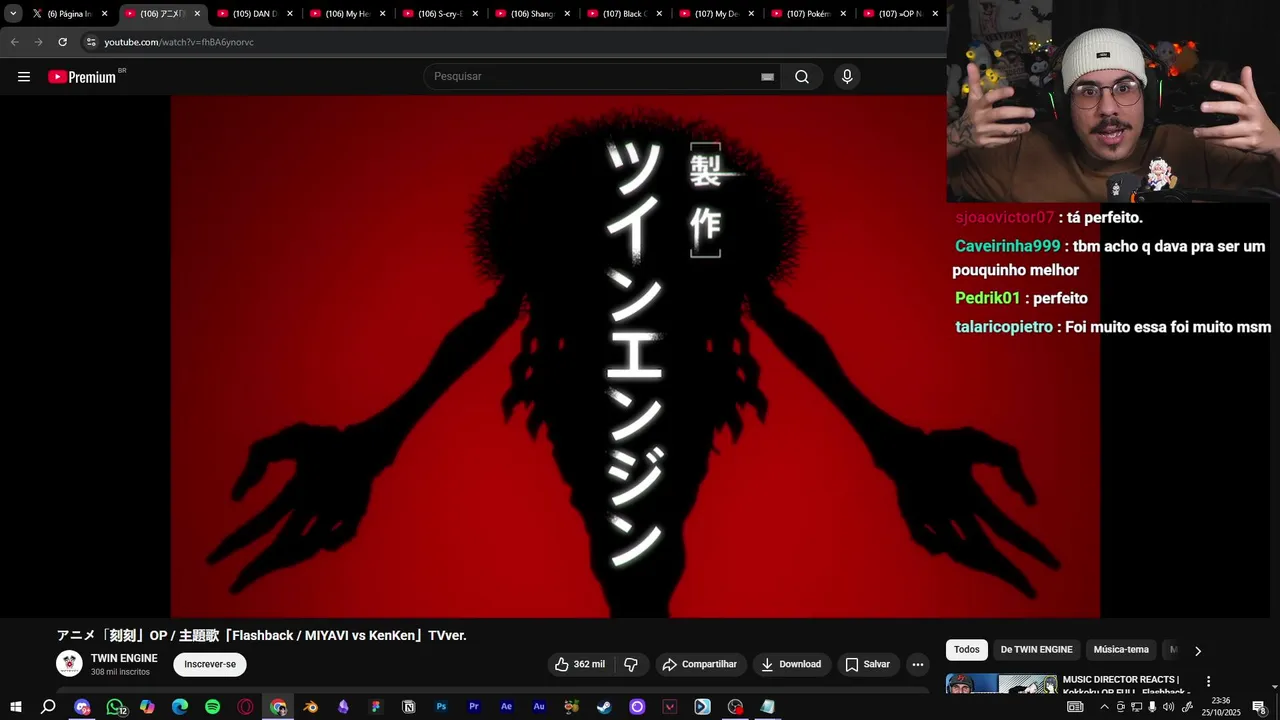Open Notion from taskbar
The width and height of the screenshot is (1280, 720).
pos(408,707)
